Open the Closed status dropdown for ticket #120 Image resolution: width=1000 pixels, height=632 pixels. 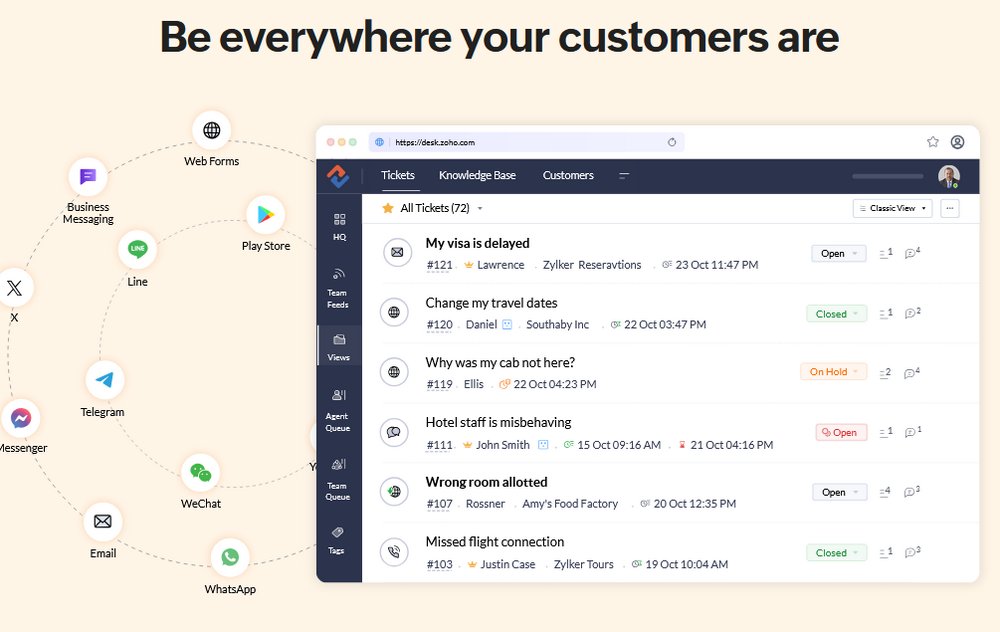click(x=837, y=314)
